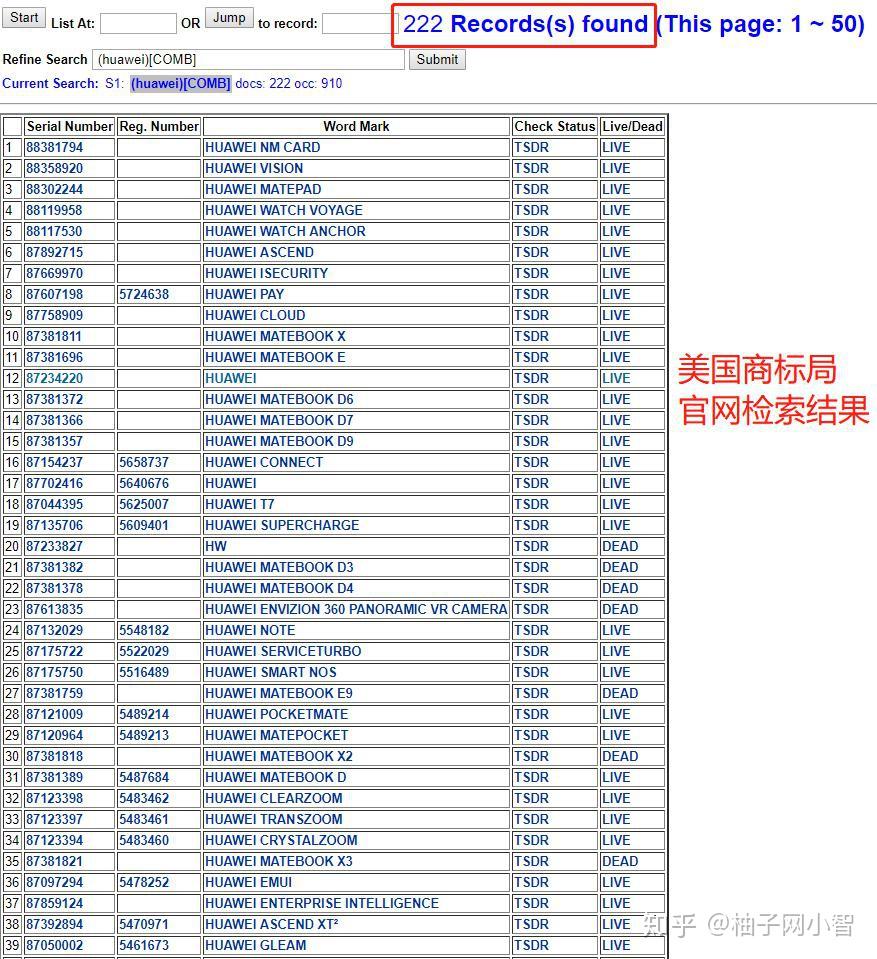Open serial number 87859124
This screenshot has height=959, width=877.
tap(54, 903)
